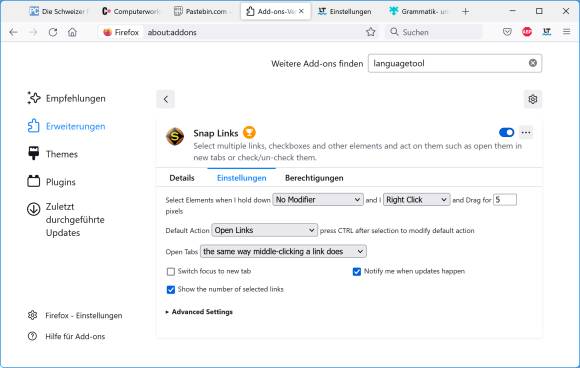Check Switch focus to new tab
580x368 pixels.
(171, 271)
